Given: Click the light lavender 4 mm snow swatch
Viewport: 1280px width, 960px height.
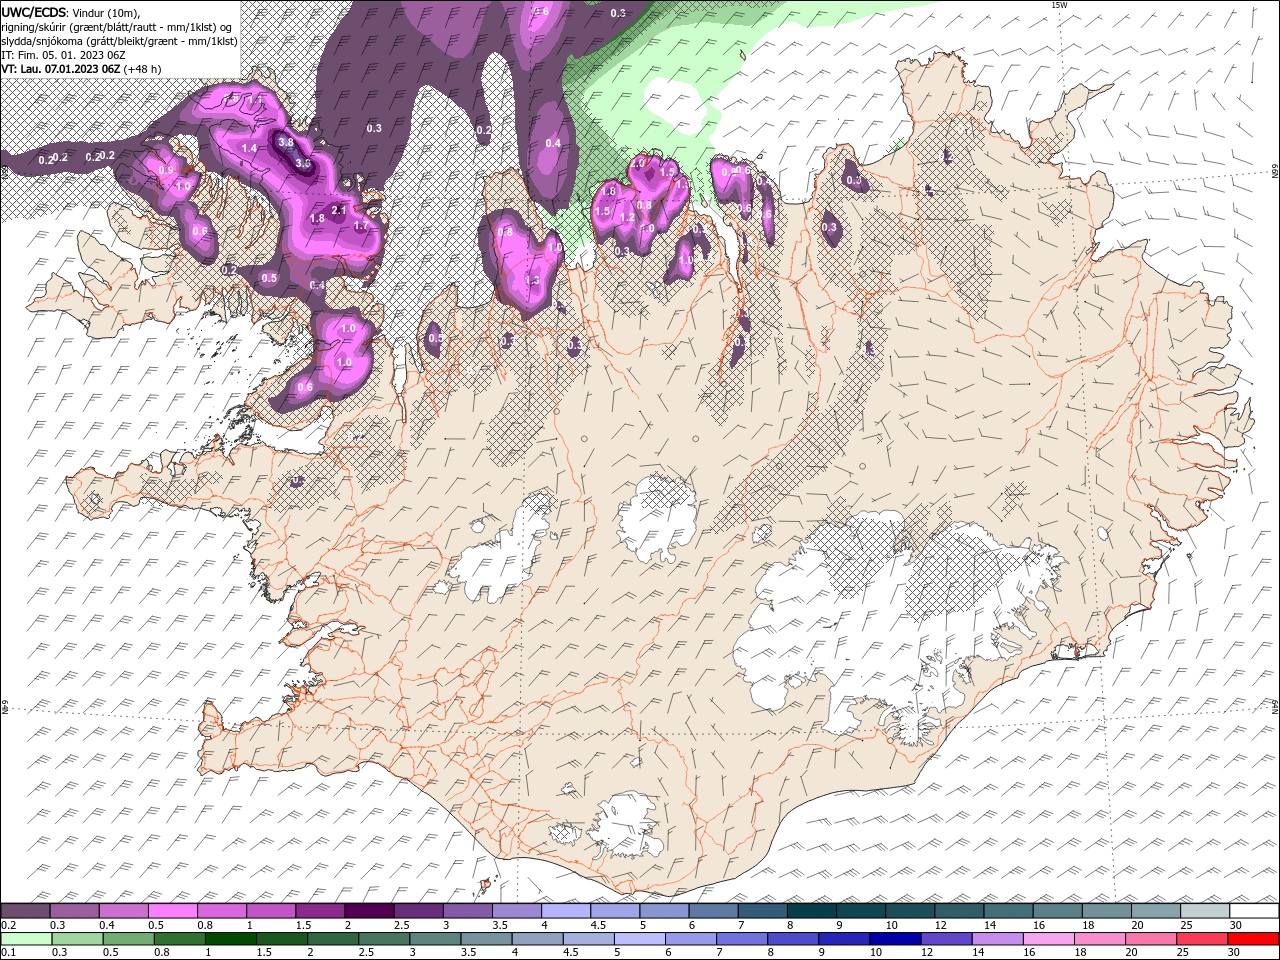Looking at the screenshot, I should coord(567,911).
